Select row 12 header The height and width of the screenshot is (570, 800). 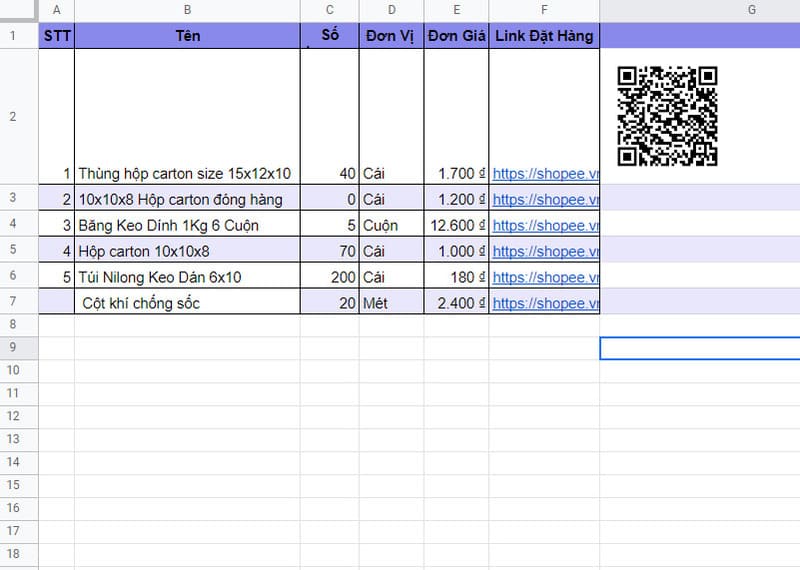click(19, 416)
